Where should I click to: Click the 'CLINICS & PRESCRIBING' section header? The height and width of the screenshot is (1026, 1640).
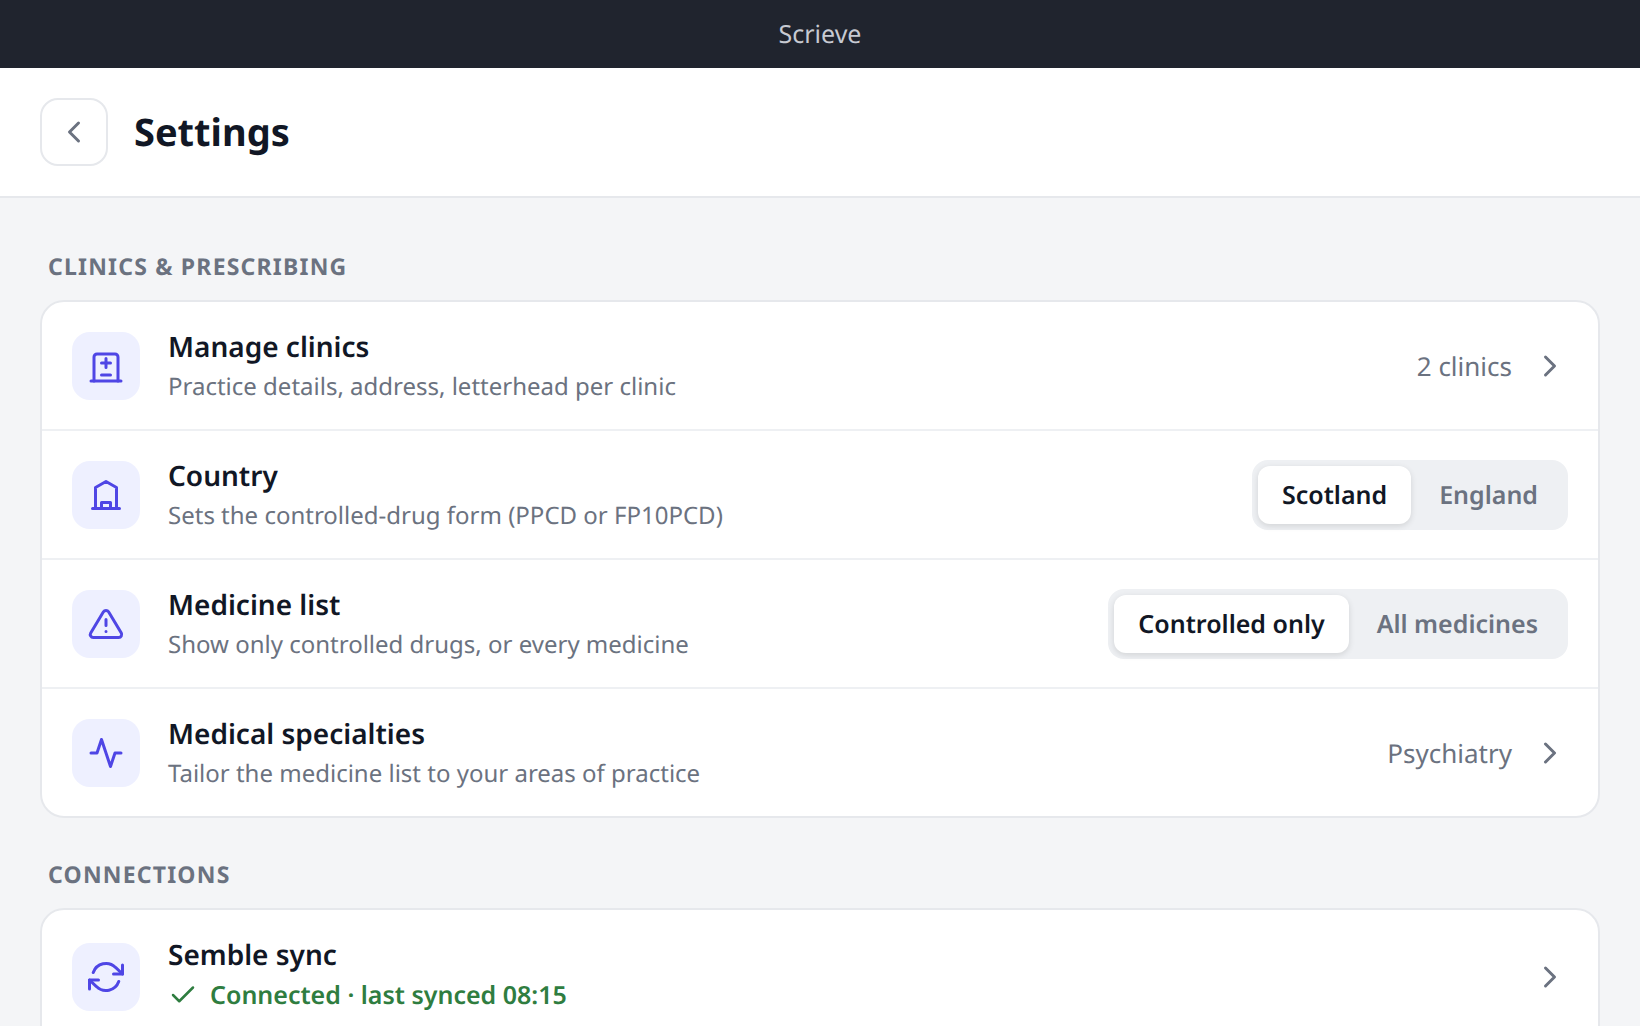197,267
